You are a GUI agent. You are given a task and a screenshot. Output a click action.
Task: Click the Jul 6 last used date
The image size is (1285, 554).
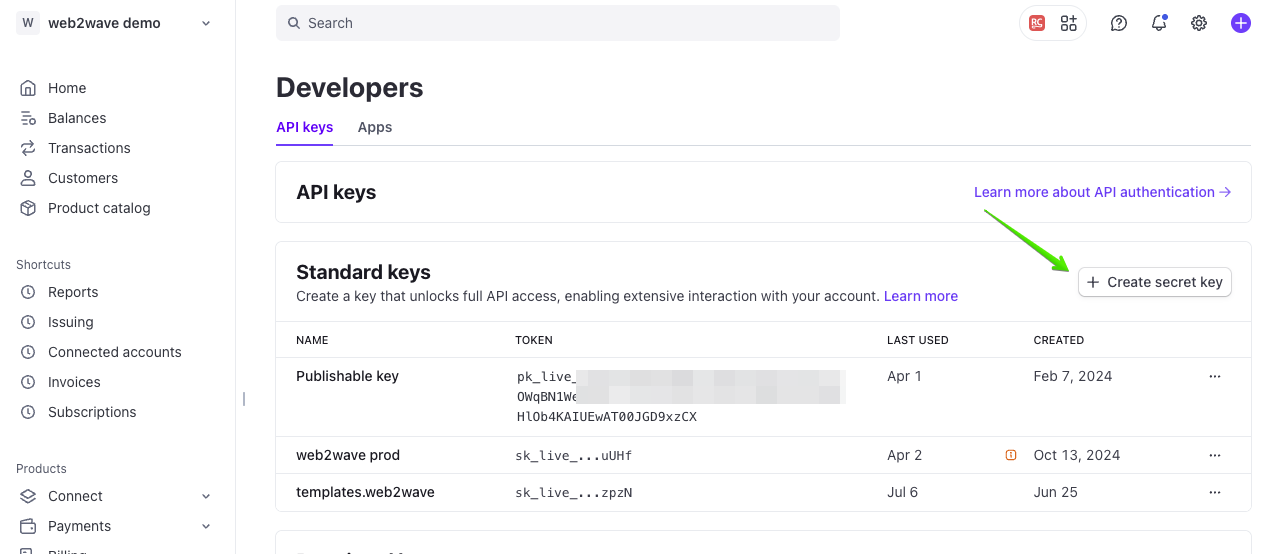click(x=902, y=492)
